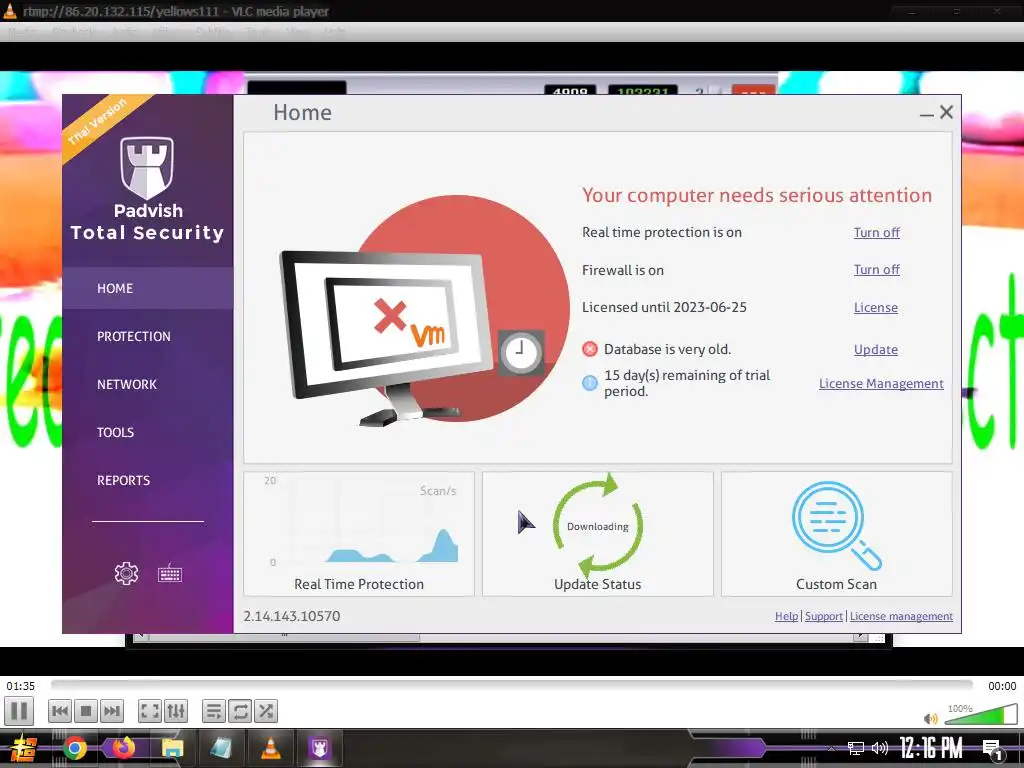This screenshot has width=1024, height=768.
Task: Open the Real Time Protection scan graph card
Action: pyautogui.click(x=359, y=534)
